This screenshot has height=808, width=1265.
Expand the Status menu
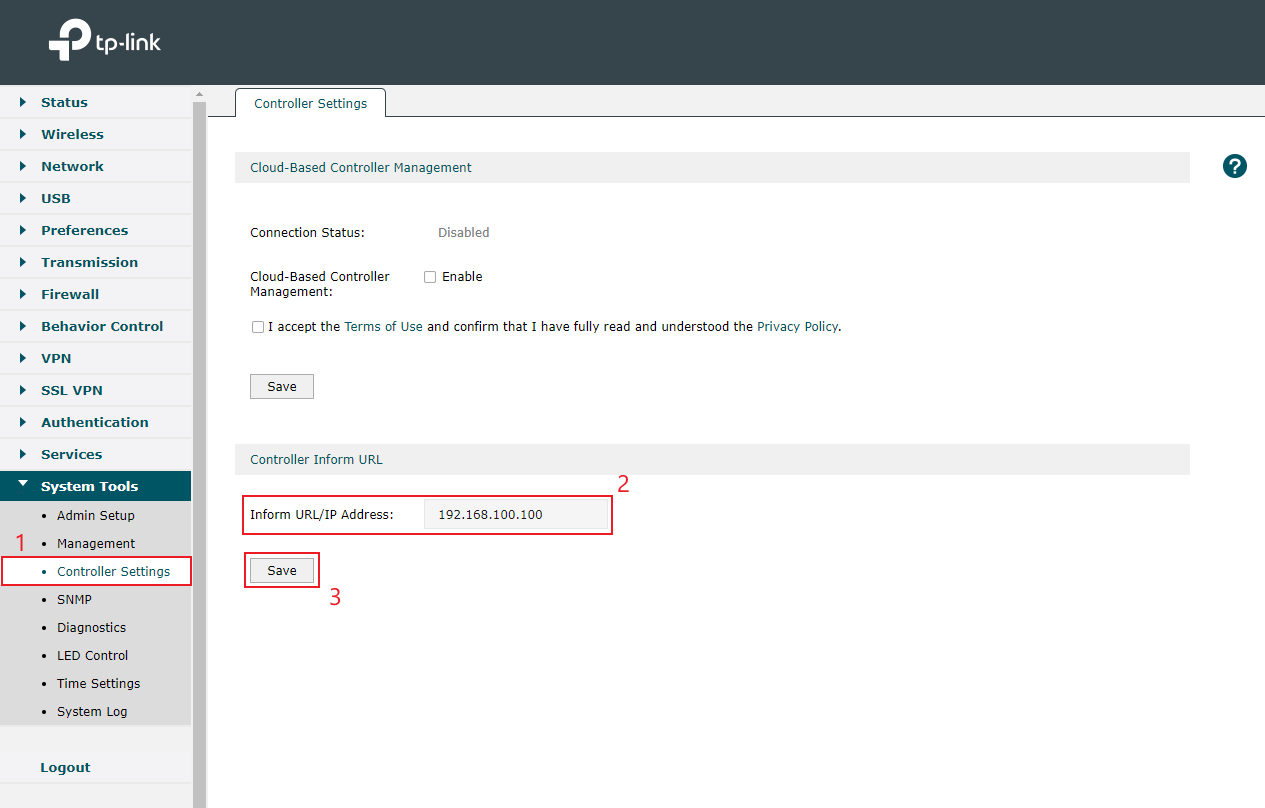tap(95, 102)
